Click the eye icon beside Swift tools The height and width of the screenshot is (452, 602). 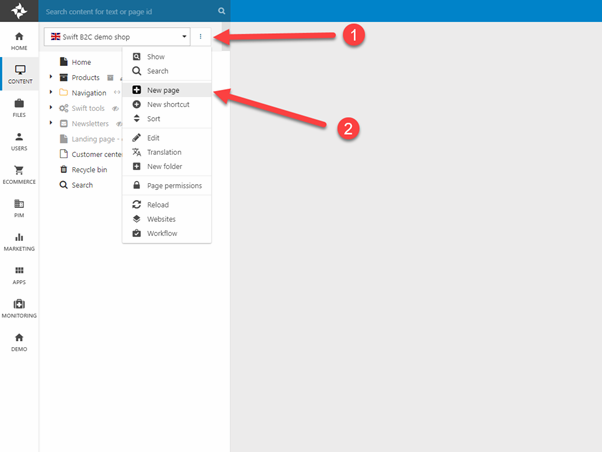(x=115, y=108)
